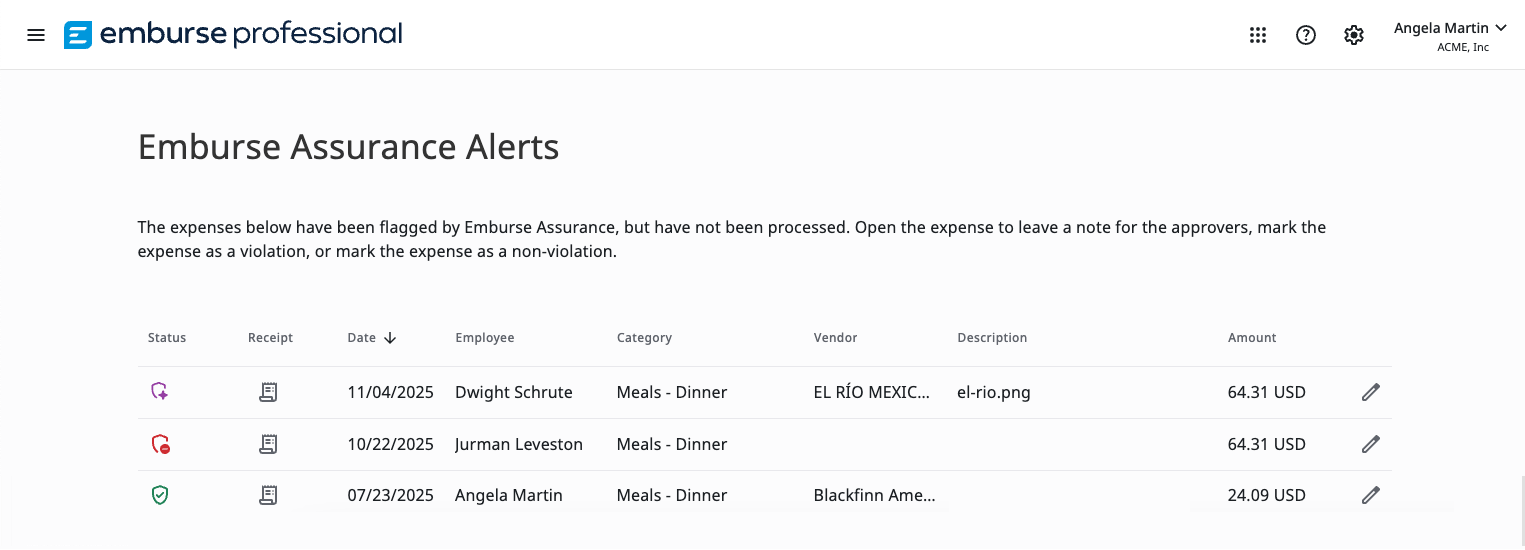Toggle the Date column sort arrow
Viewport: 1525px width, 550px height.
[x=390, y=338]
